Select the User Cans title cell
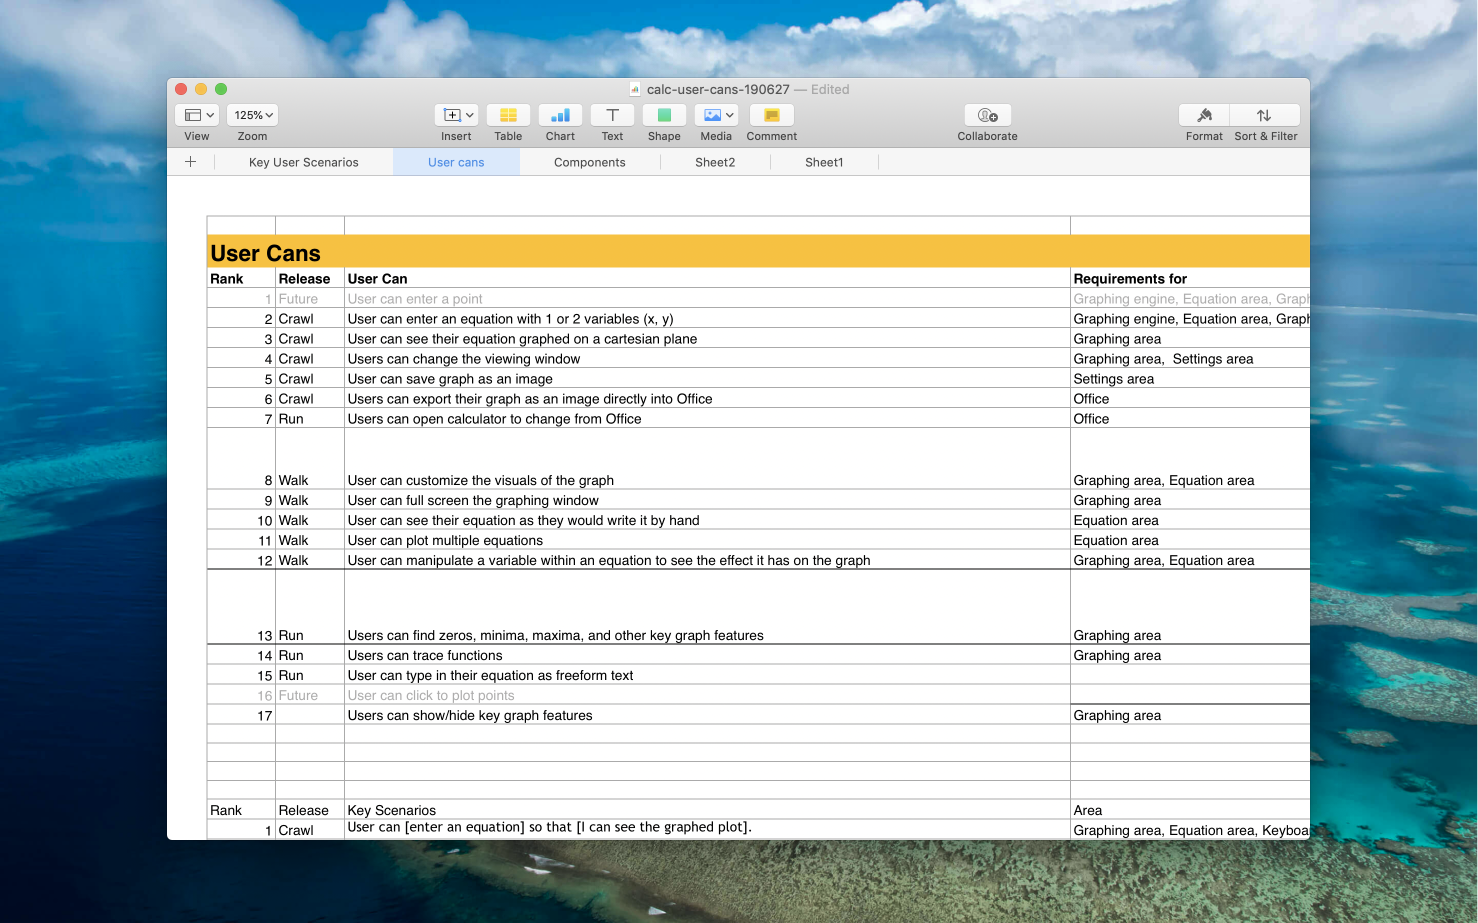The image size is (1478, 923). (758, 252)
